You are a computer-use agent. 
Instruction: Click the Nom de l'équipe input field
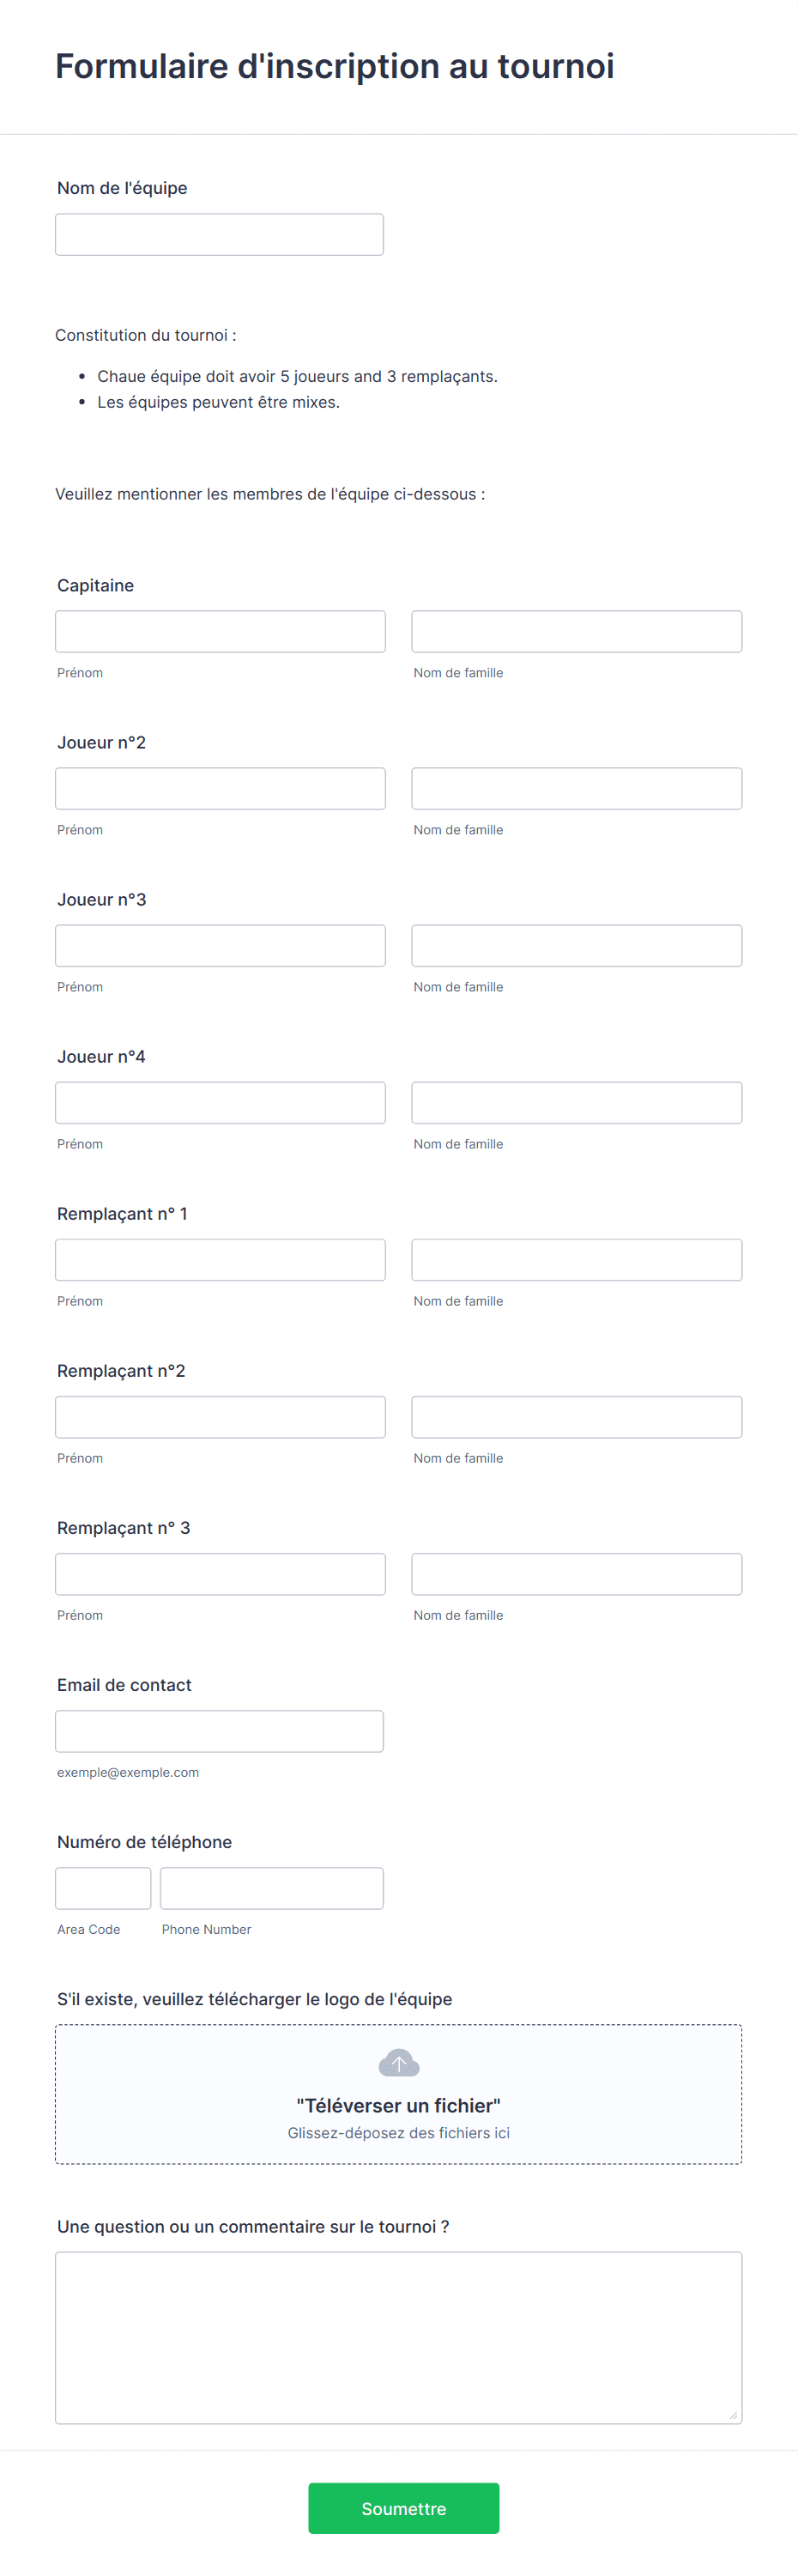(219, 233)
